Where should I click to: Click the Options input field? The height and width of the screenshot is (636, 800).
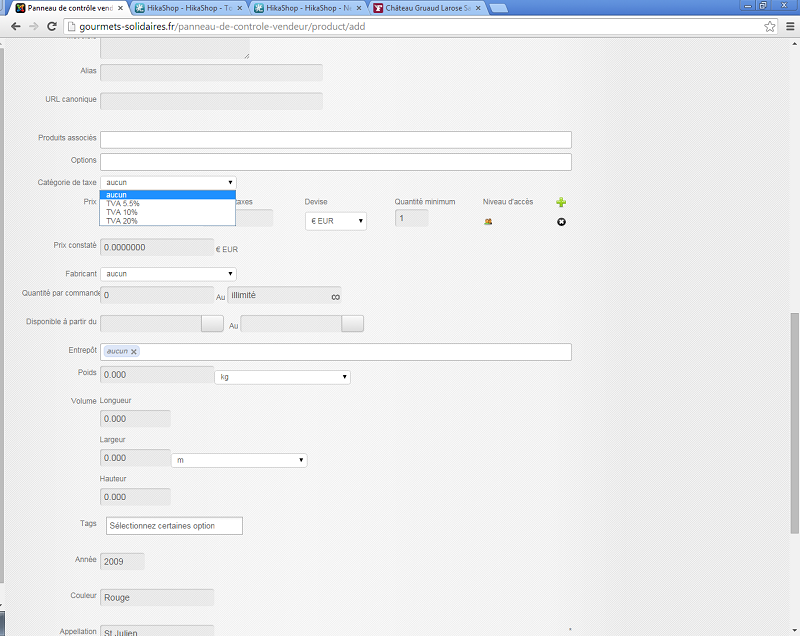point(336,162)
